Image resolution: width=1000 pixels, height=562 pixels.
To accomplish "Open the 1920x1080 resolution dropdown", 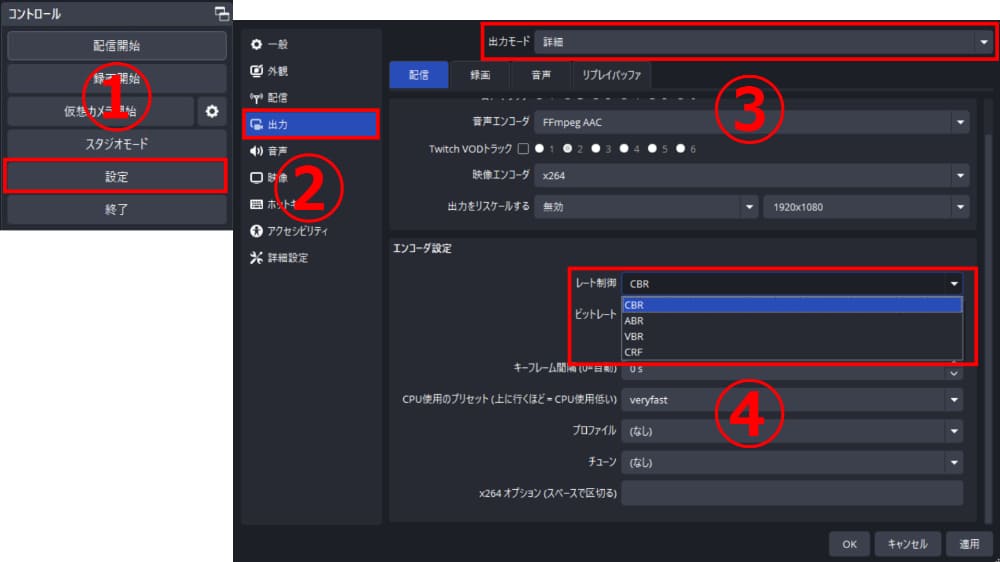I will click(866, 207).
